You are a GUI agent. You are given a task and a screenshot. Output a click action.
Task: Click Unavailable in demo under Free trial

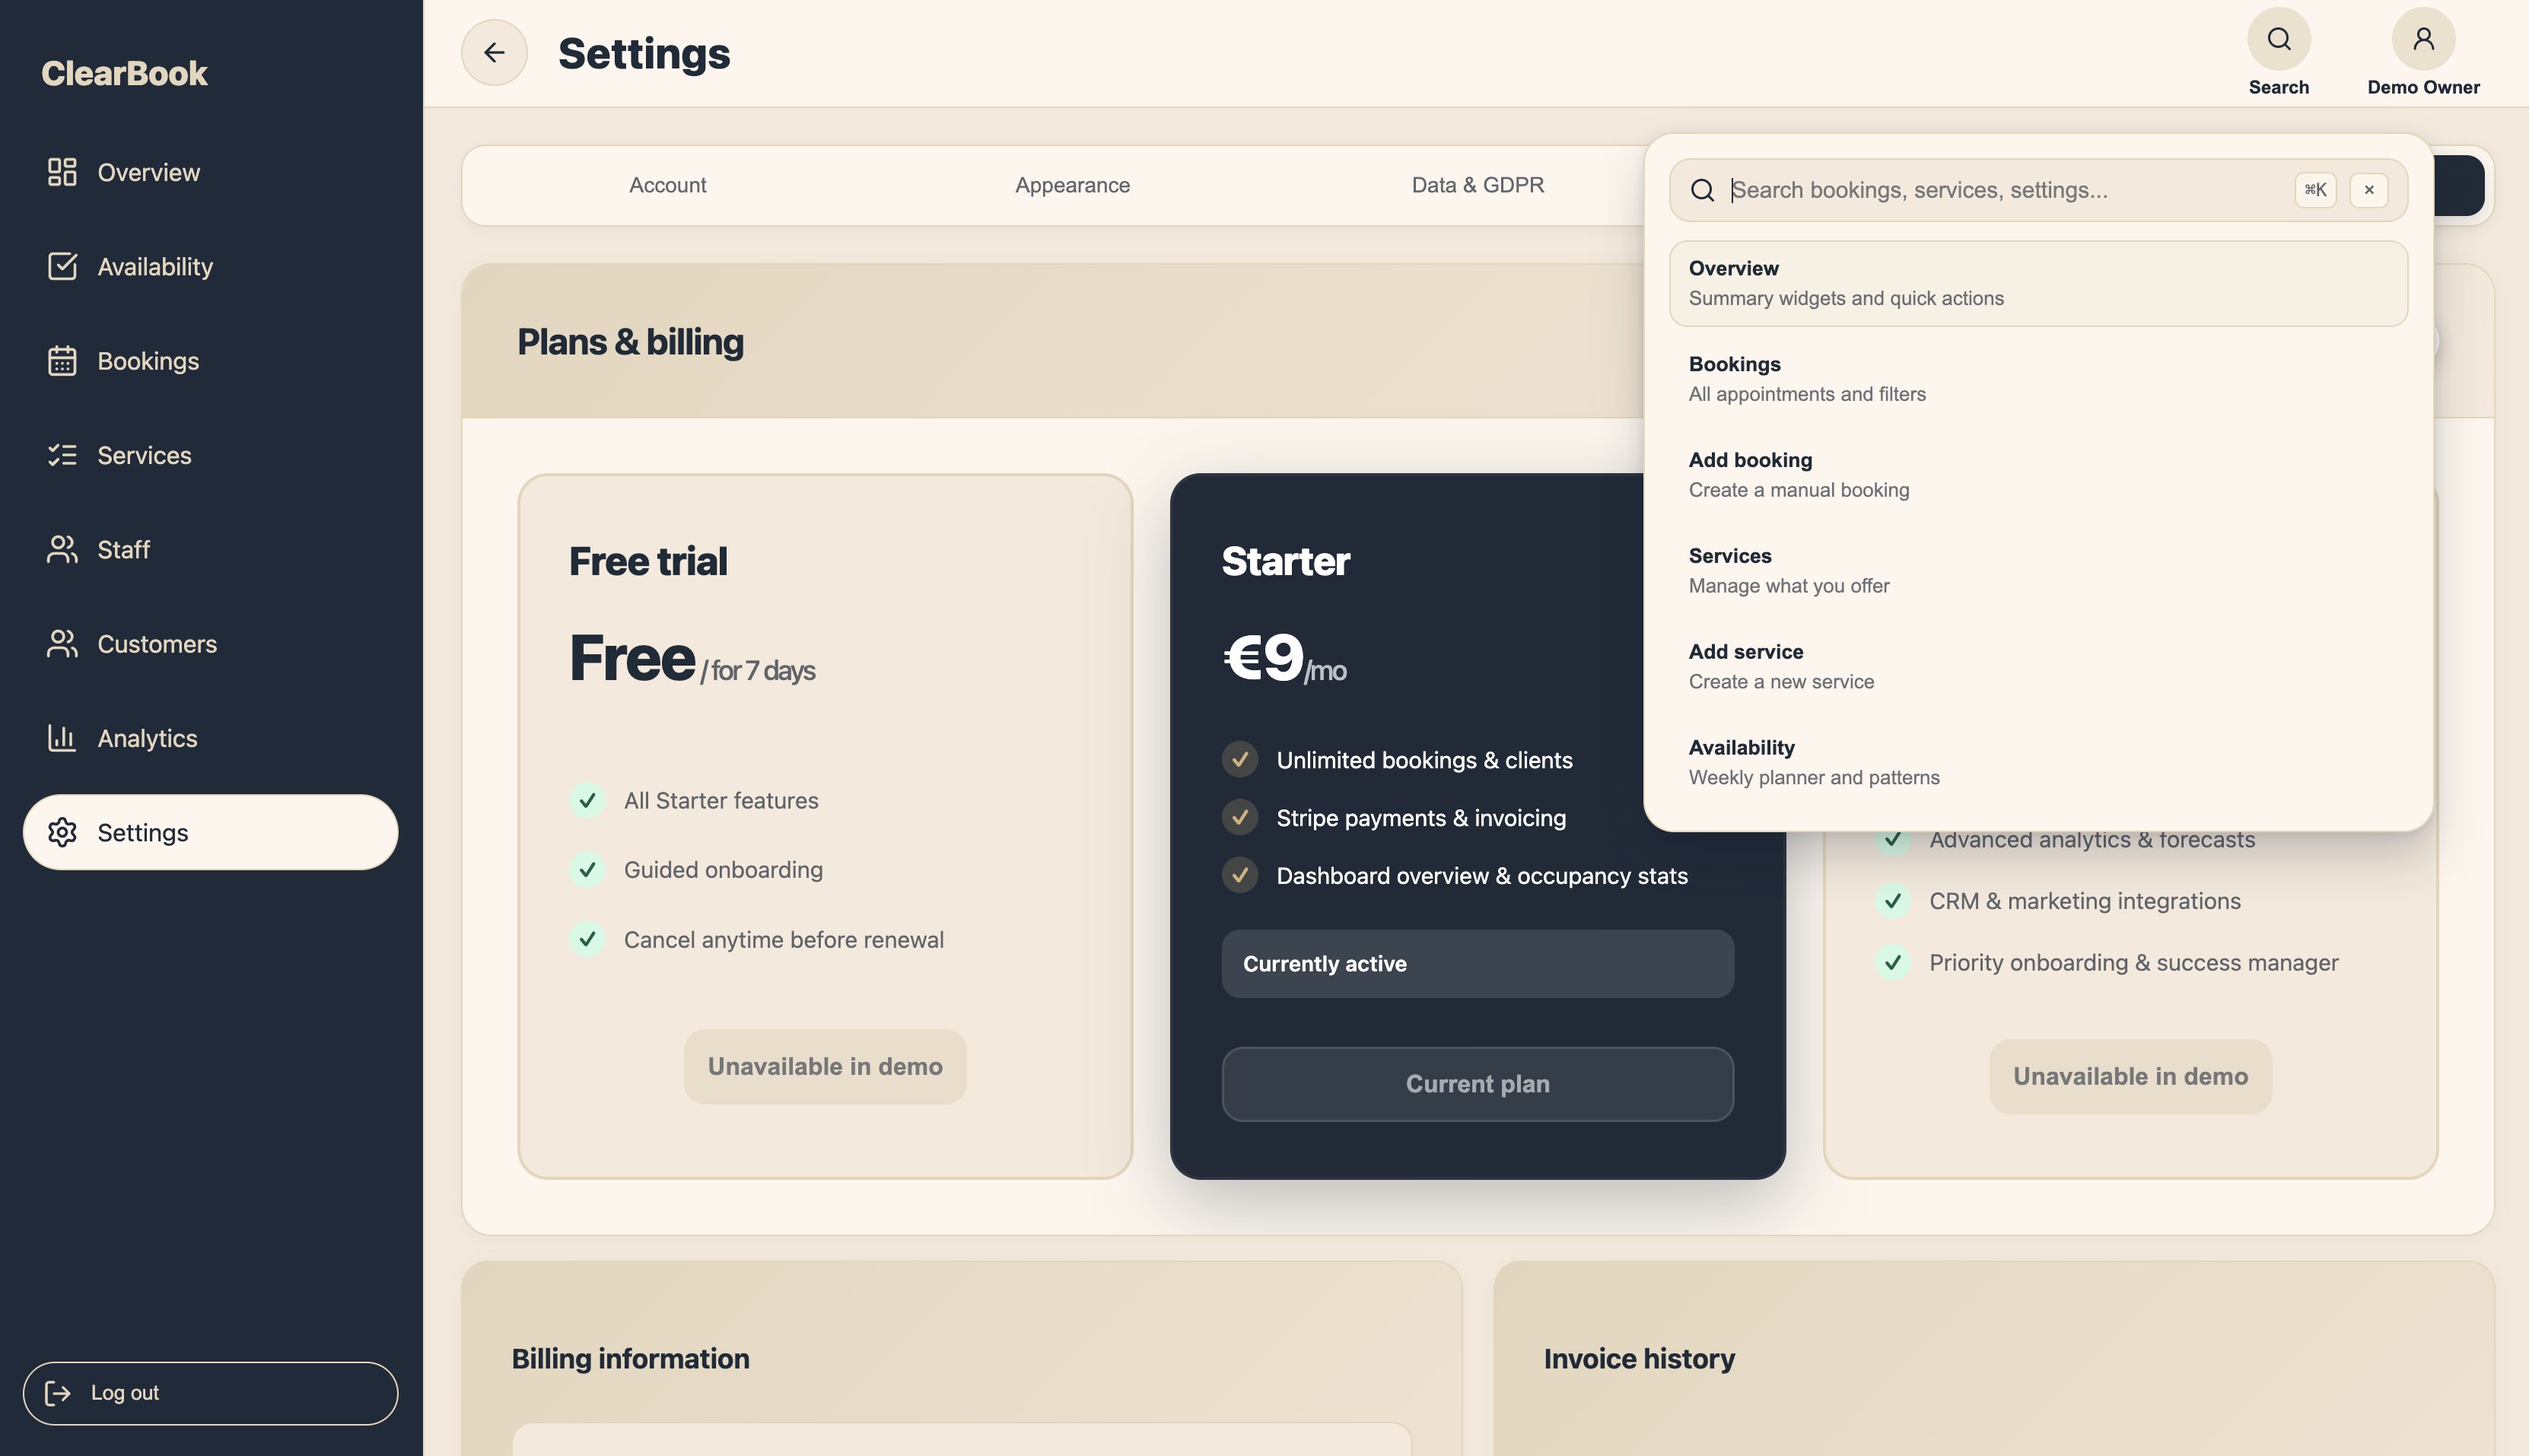pyautogui.click(x=824, y=1066)
